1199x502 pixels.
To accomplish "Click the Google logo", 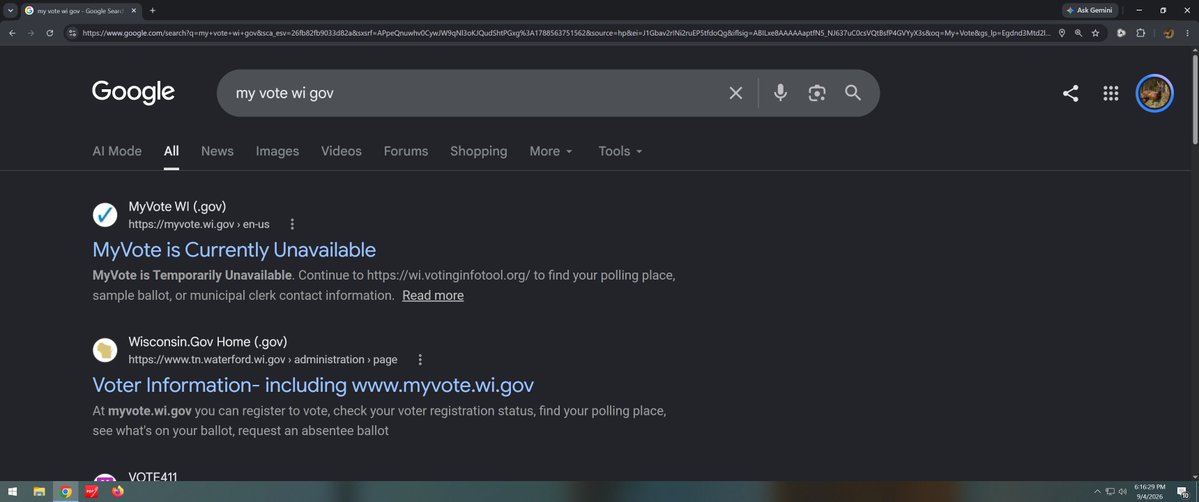I will (134, 93).
